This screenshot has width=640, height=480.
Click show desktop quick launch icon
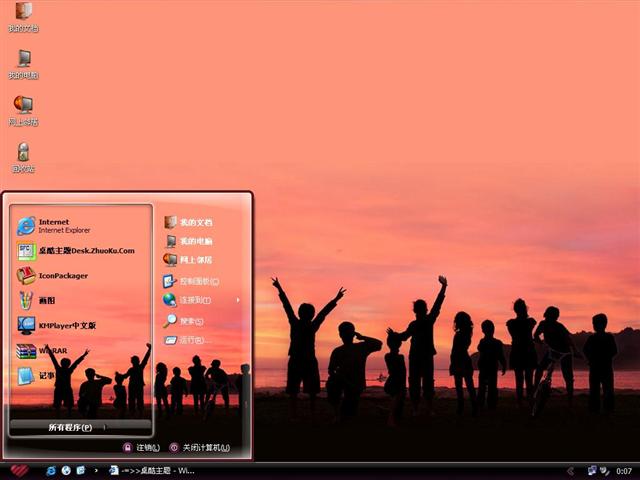coord(81,471)
